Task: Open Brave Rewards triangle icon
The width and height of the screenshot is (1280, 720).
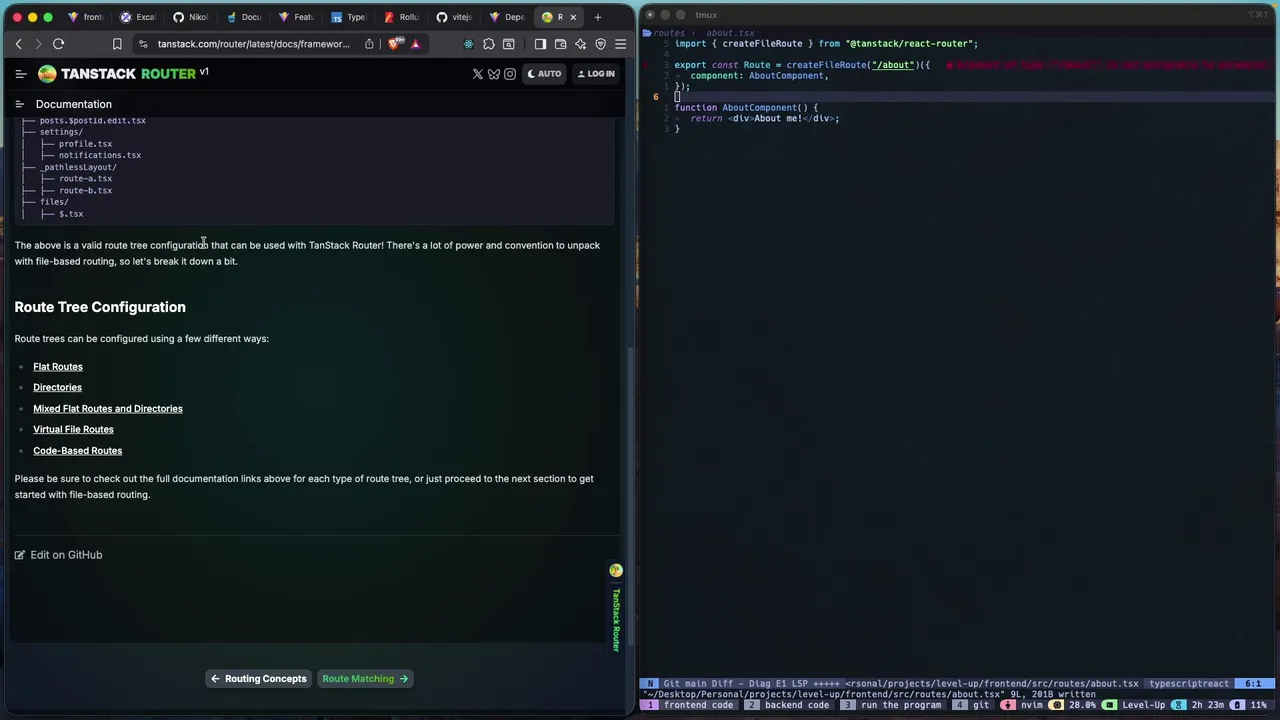Action: pyautogui.click(x=415, y=44)
